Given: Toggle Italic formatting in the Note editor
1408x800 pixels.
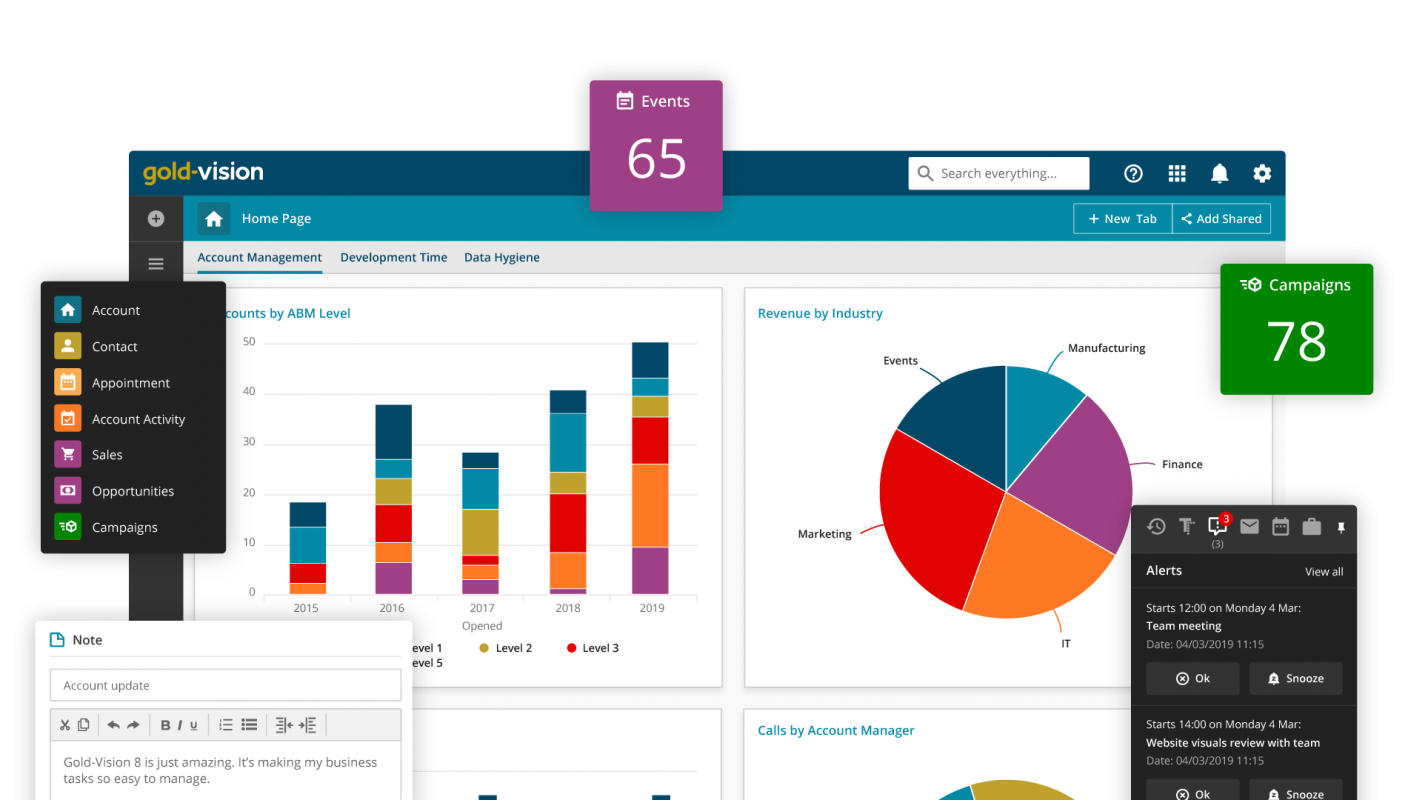Looking at the screenshot, I should (x=180, y=725).
